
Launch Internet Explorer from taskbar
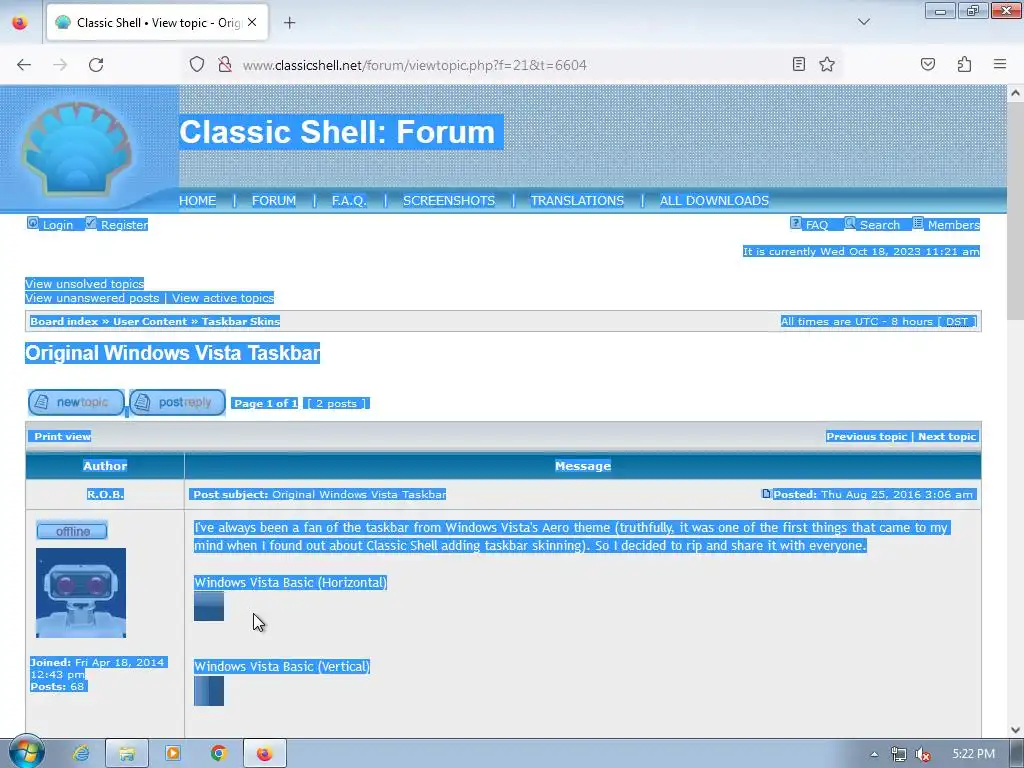point(81,754)
